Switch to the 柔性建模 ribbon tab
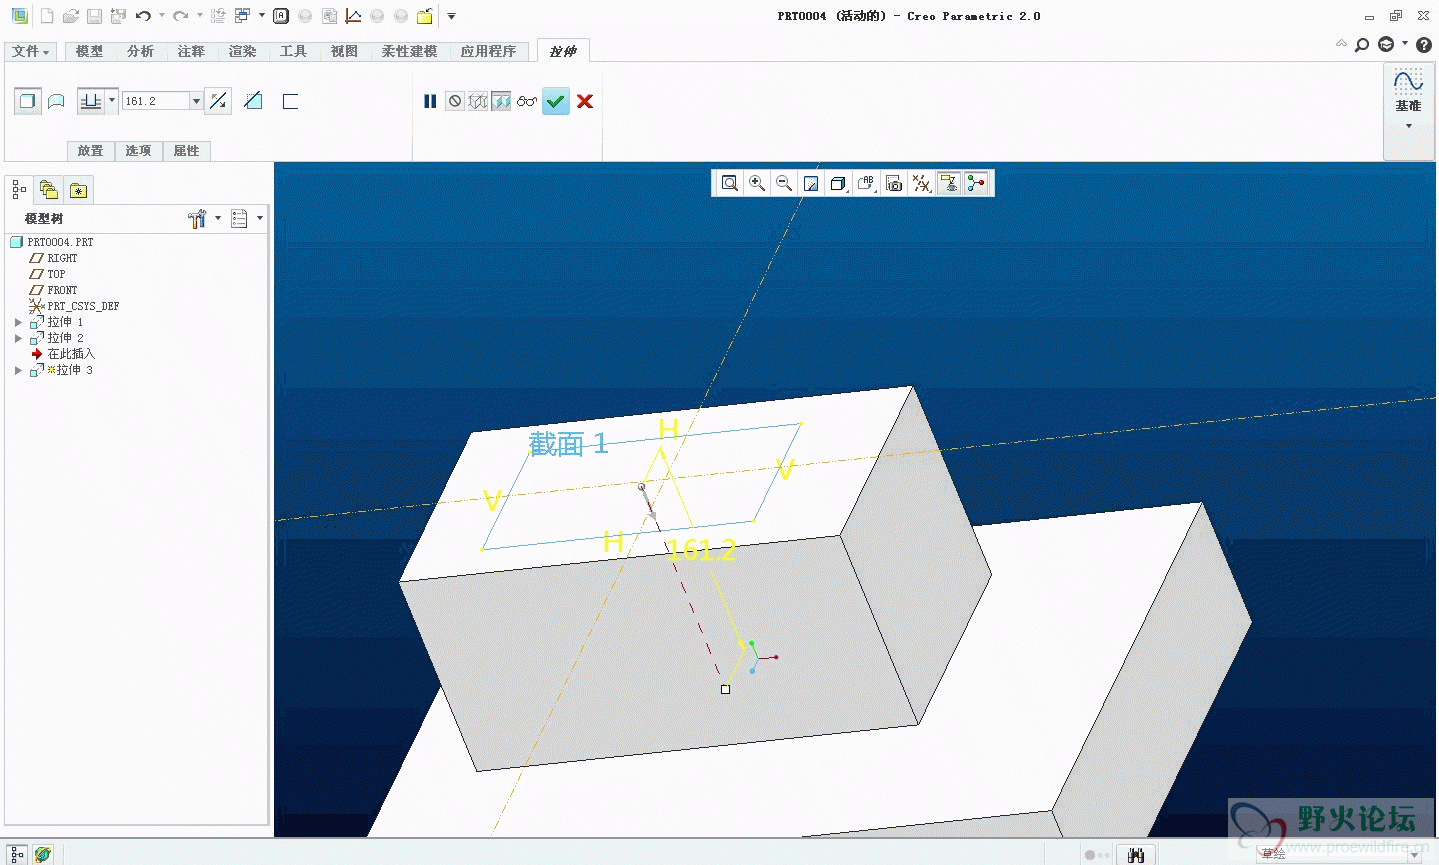The width and height of the screenshot is (1439, 865). pos(409,51)
